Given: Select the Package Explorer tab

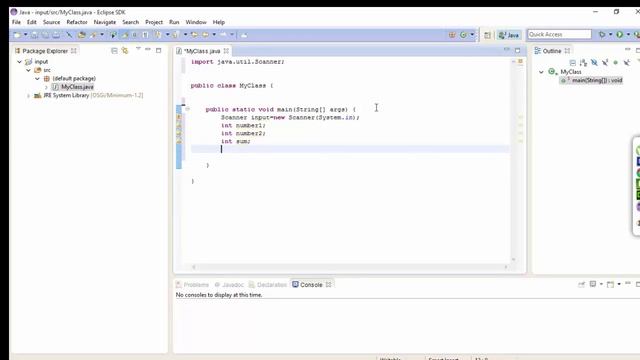Looking at the screenshot, I should click(x=45, y=51).
